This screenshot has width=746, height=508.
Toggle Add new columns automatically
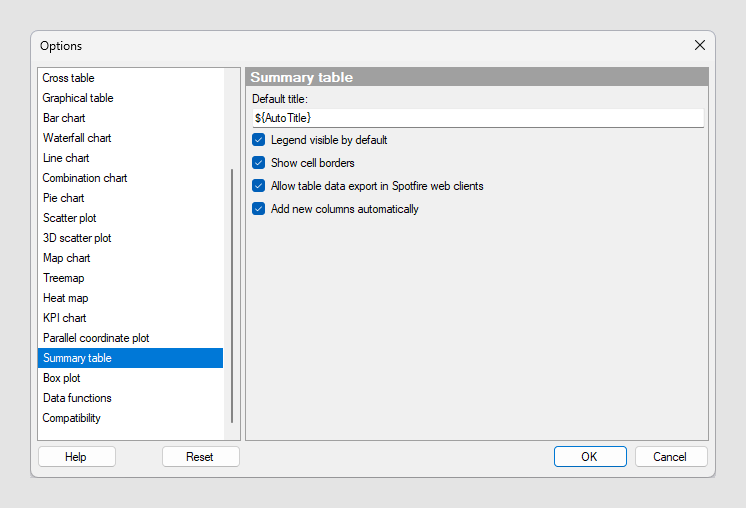[258, 209]
